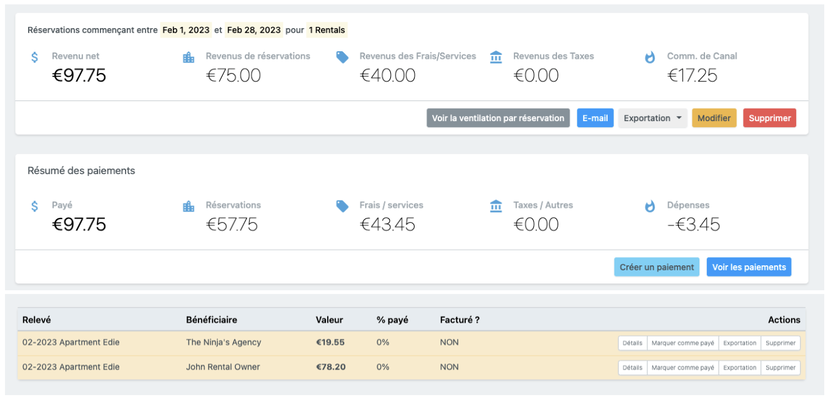Click John Rental Owner beneficiary cell

223,367
